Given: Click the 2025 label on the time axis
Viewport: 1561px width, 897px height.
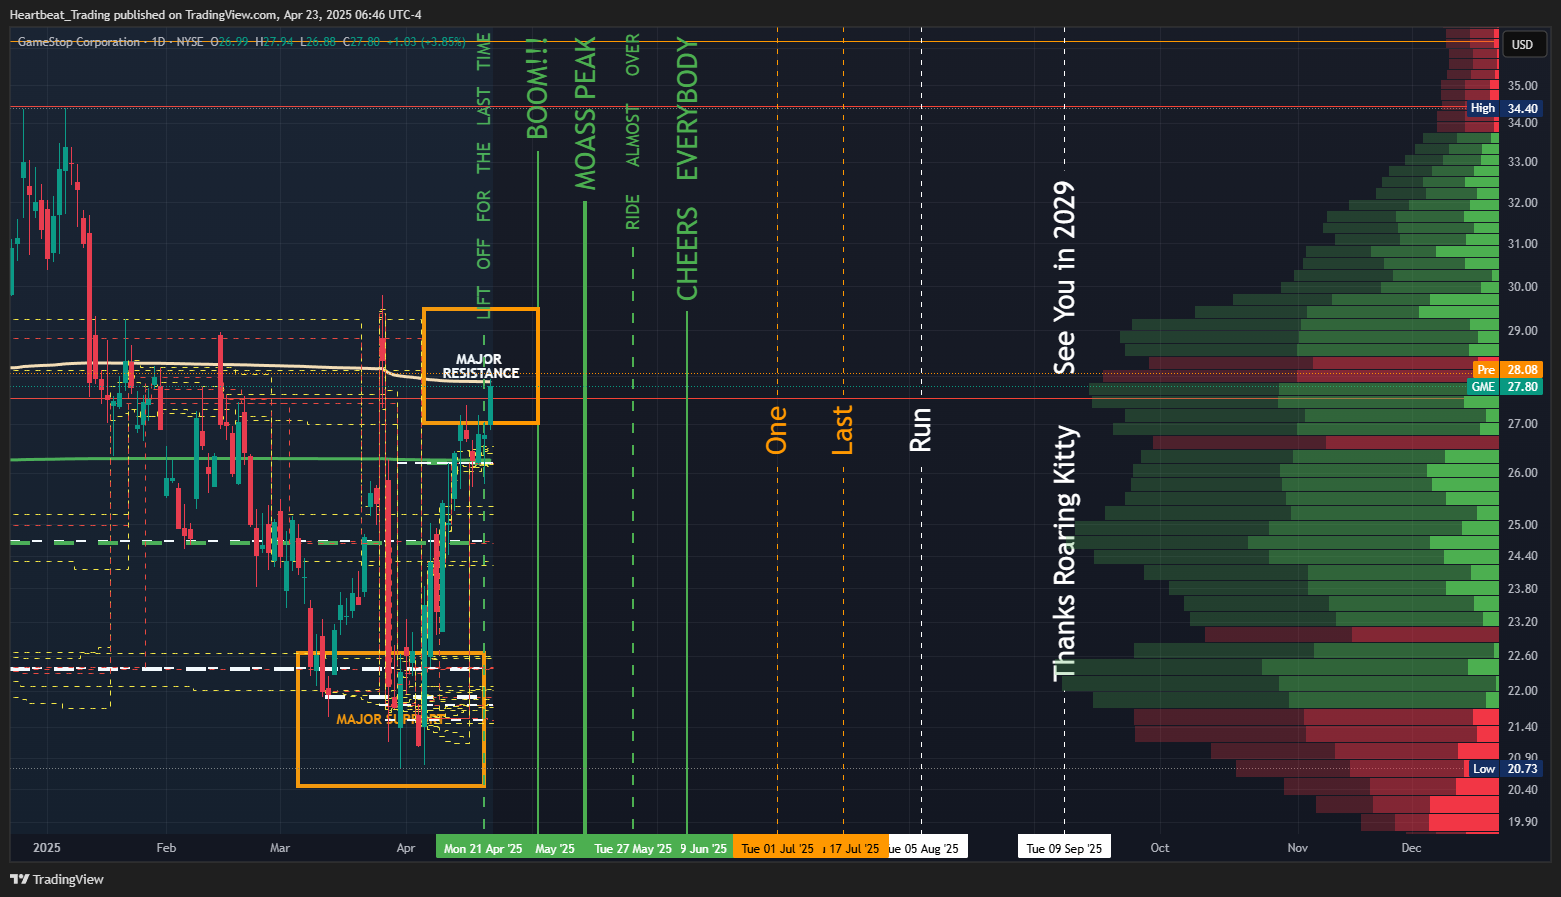Looking at the screenshot, I should [46, 848].
